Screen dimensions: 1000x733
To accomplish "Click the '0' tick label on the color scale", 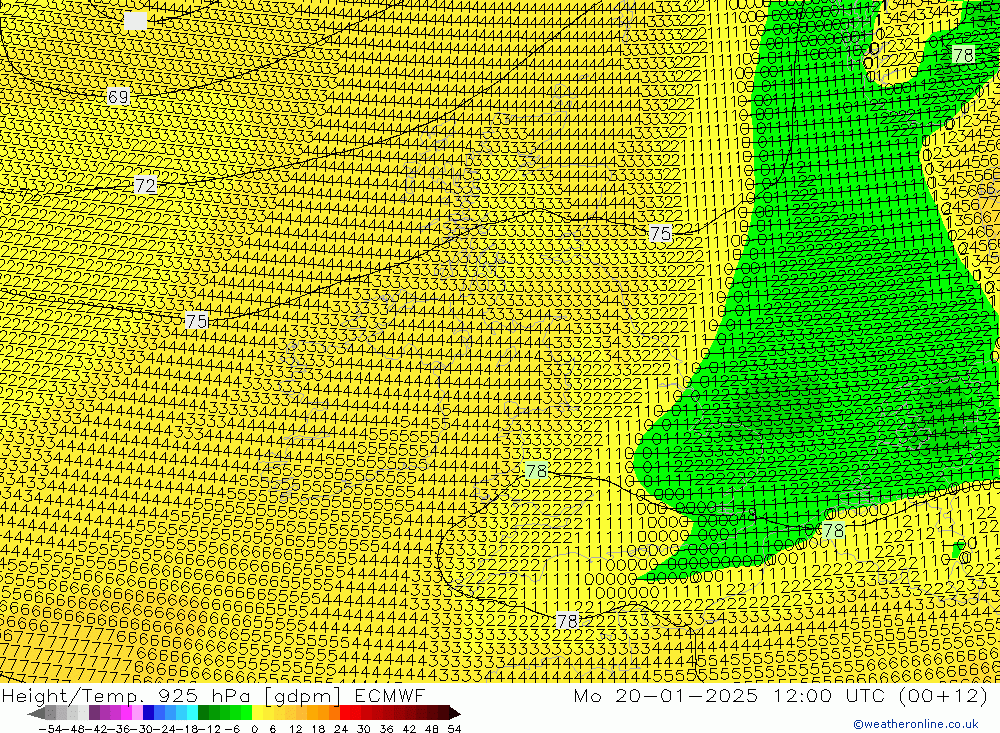I will coord(254,729).
